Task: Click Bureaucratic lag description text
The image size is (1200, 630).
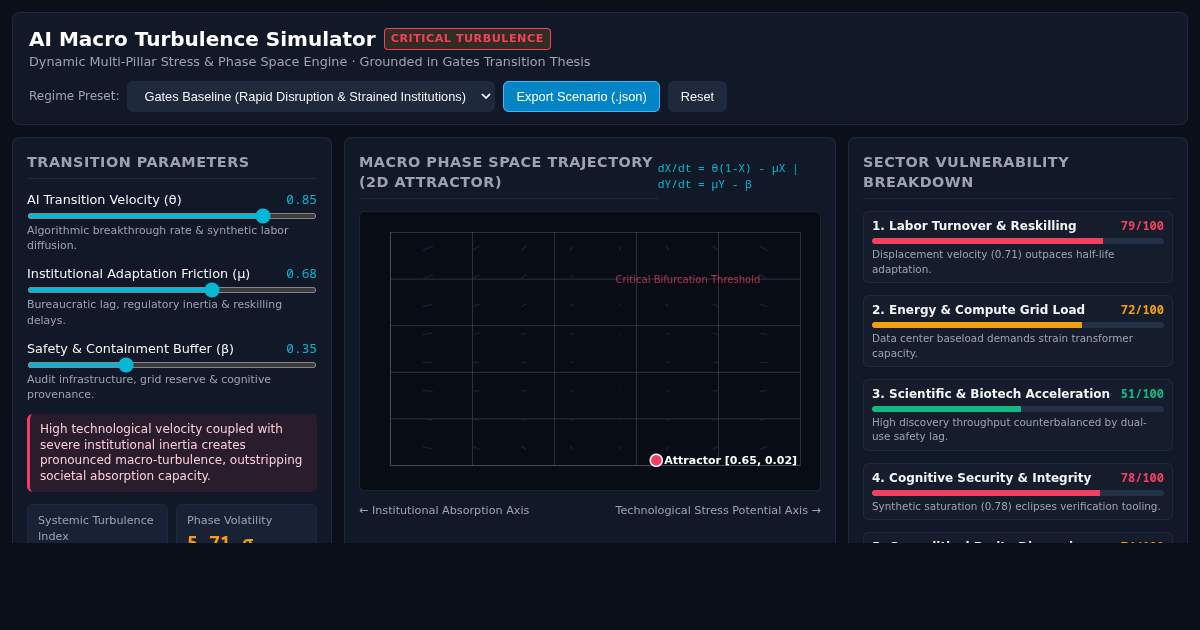Action: [x=154, y=312]
